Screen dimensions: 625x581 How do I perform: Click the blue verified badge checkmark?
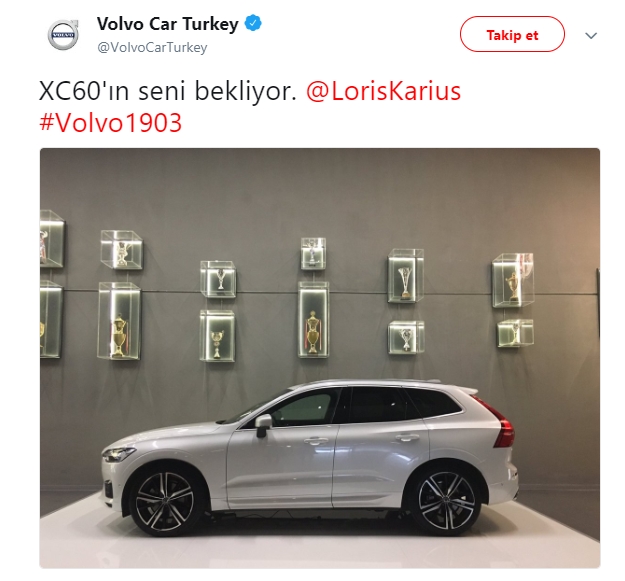click(253, 23)
